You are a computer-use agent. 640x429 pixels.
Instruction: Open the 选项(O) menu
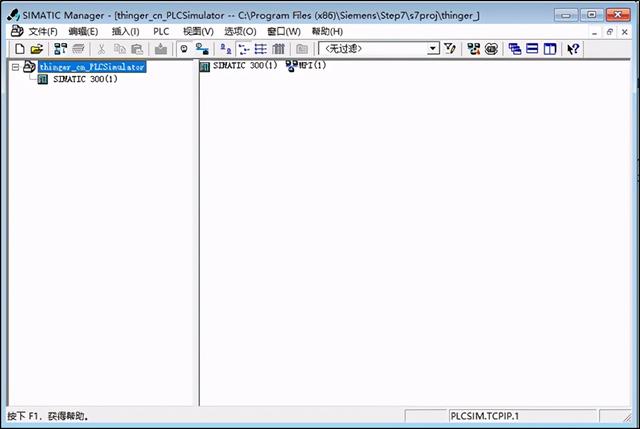240,31
